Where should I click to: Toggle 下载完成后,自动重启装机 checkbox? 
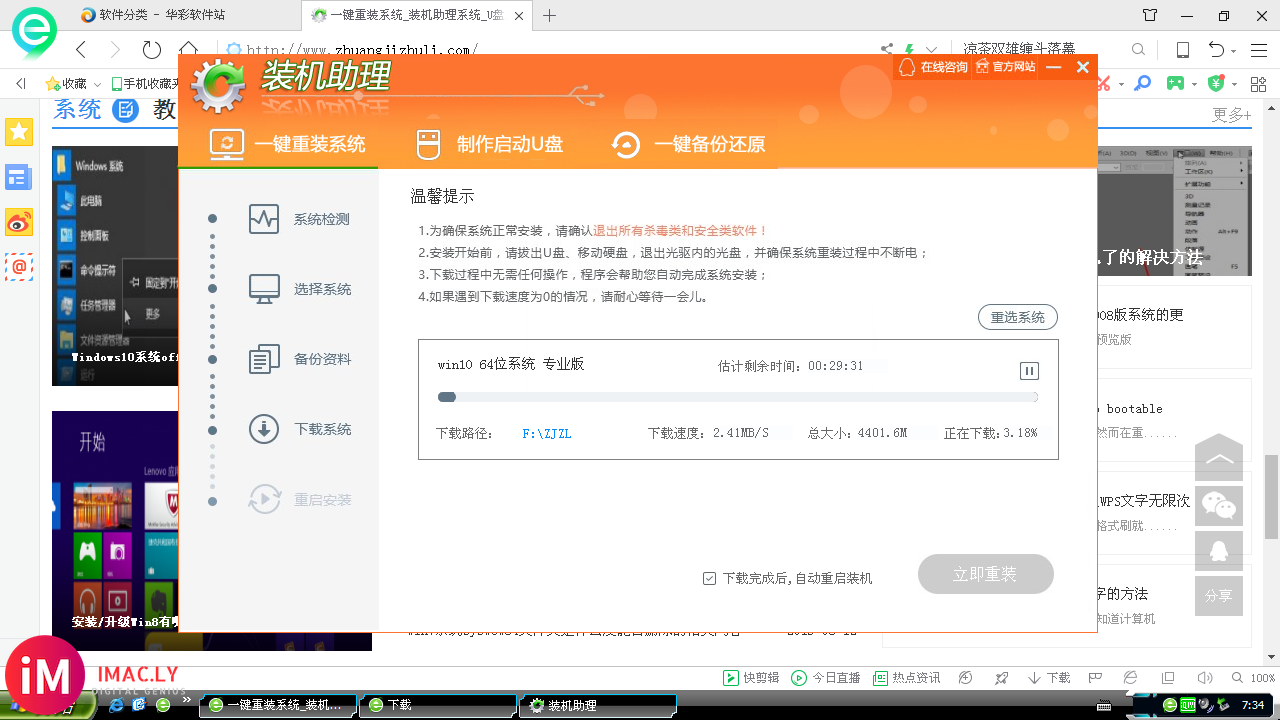coord(709,578)
